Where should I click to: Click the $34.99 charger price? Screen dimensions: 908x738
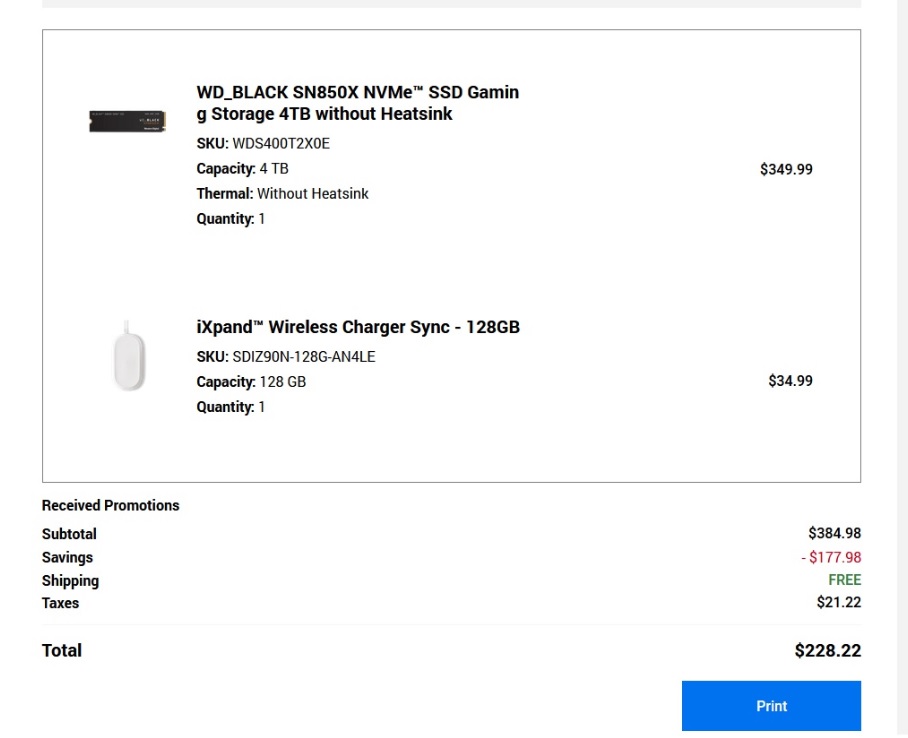(x=790, y=381)
